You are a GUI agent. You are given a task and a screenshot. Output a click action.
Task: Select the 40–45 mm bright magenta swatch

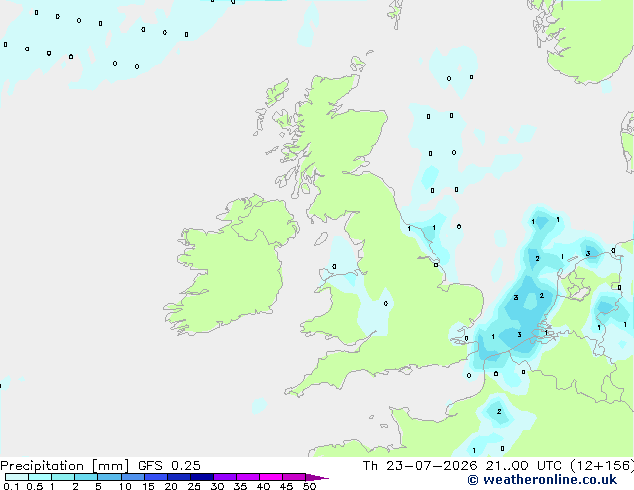(271, 477)
